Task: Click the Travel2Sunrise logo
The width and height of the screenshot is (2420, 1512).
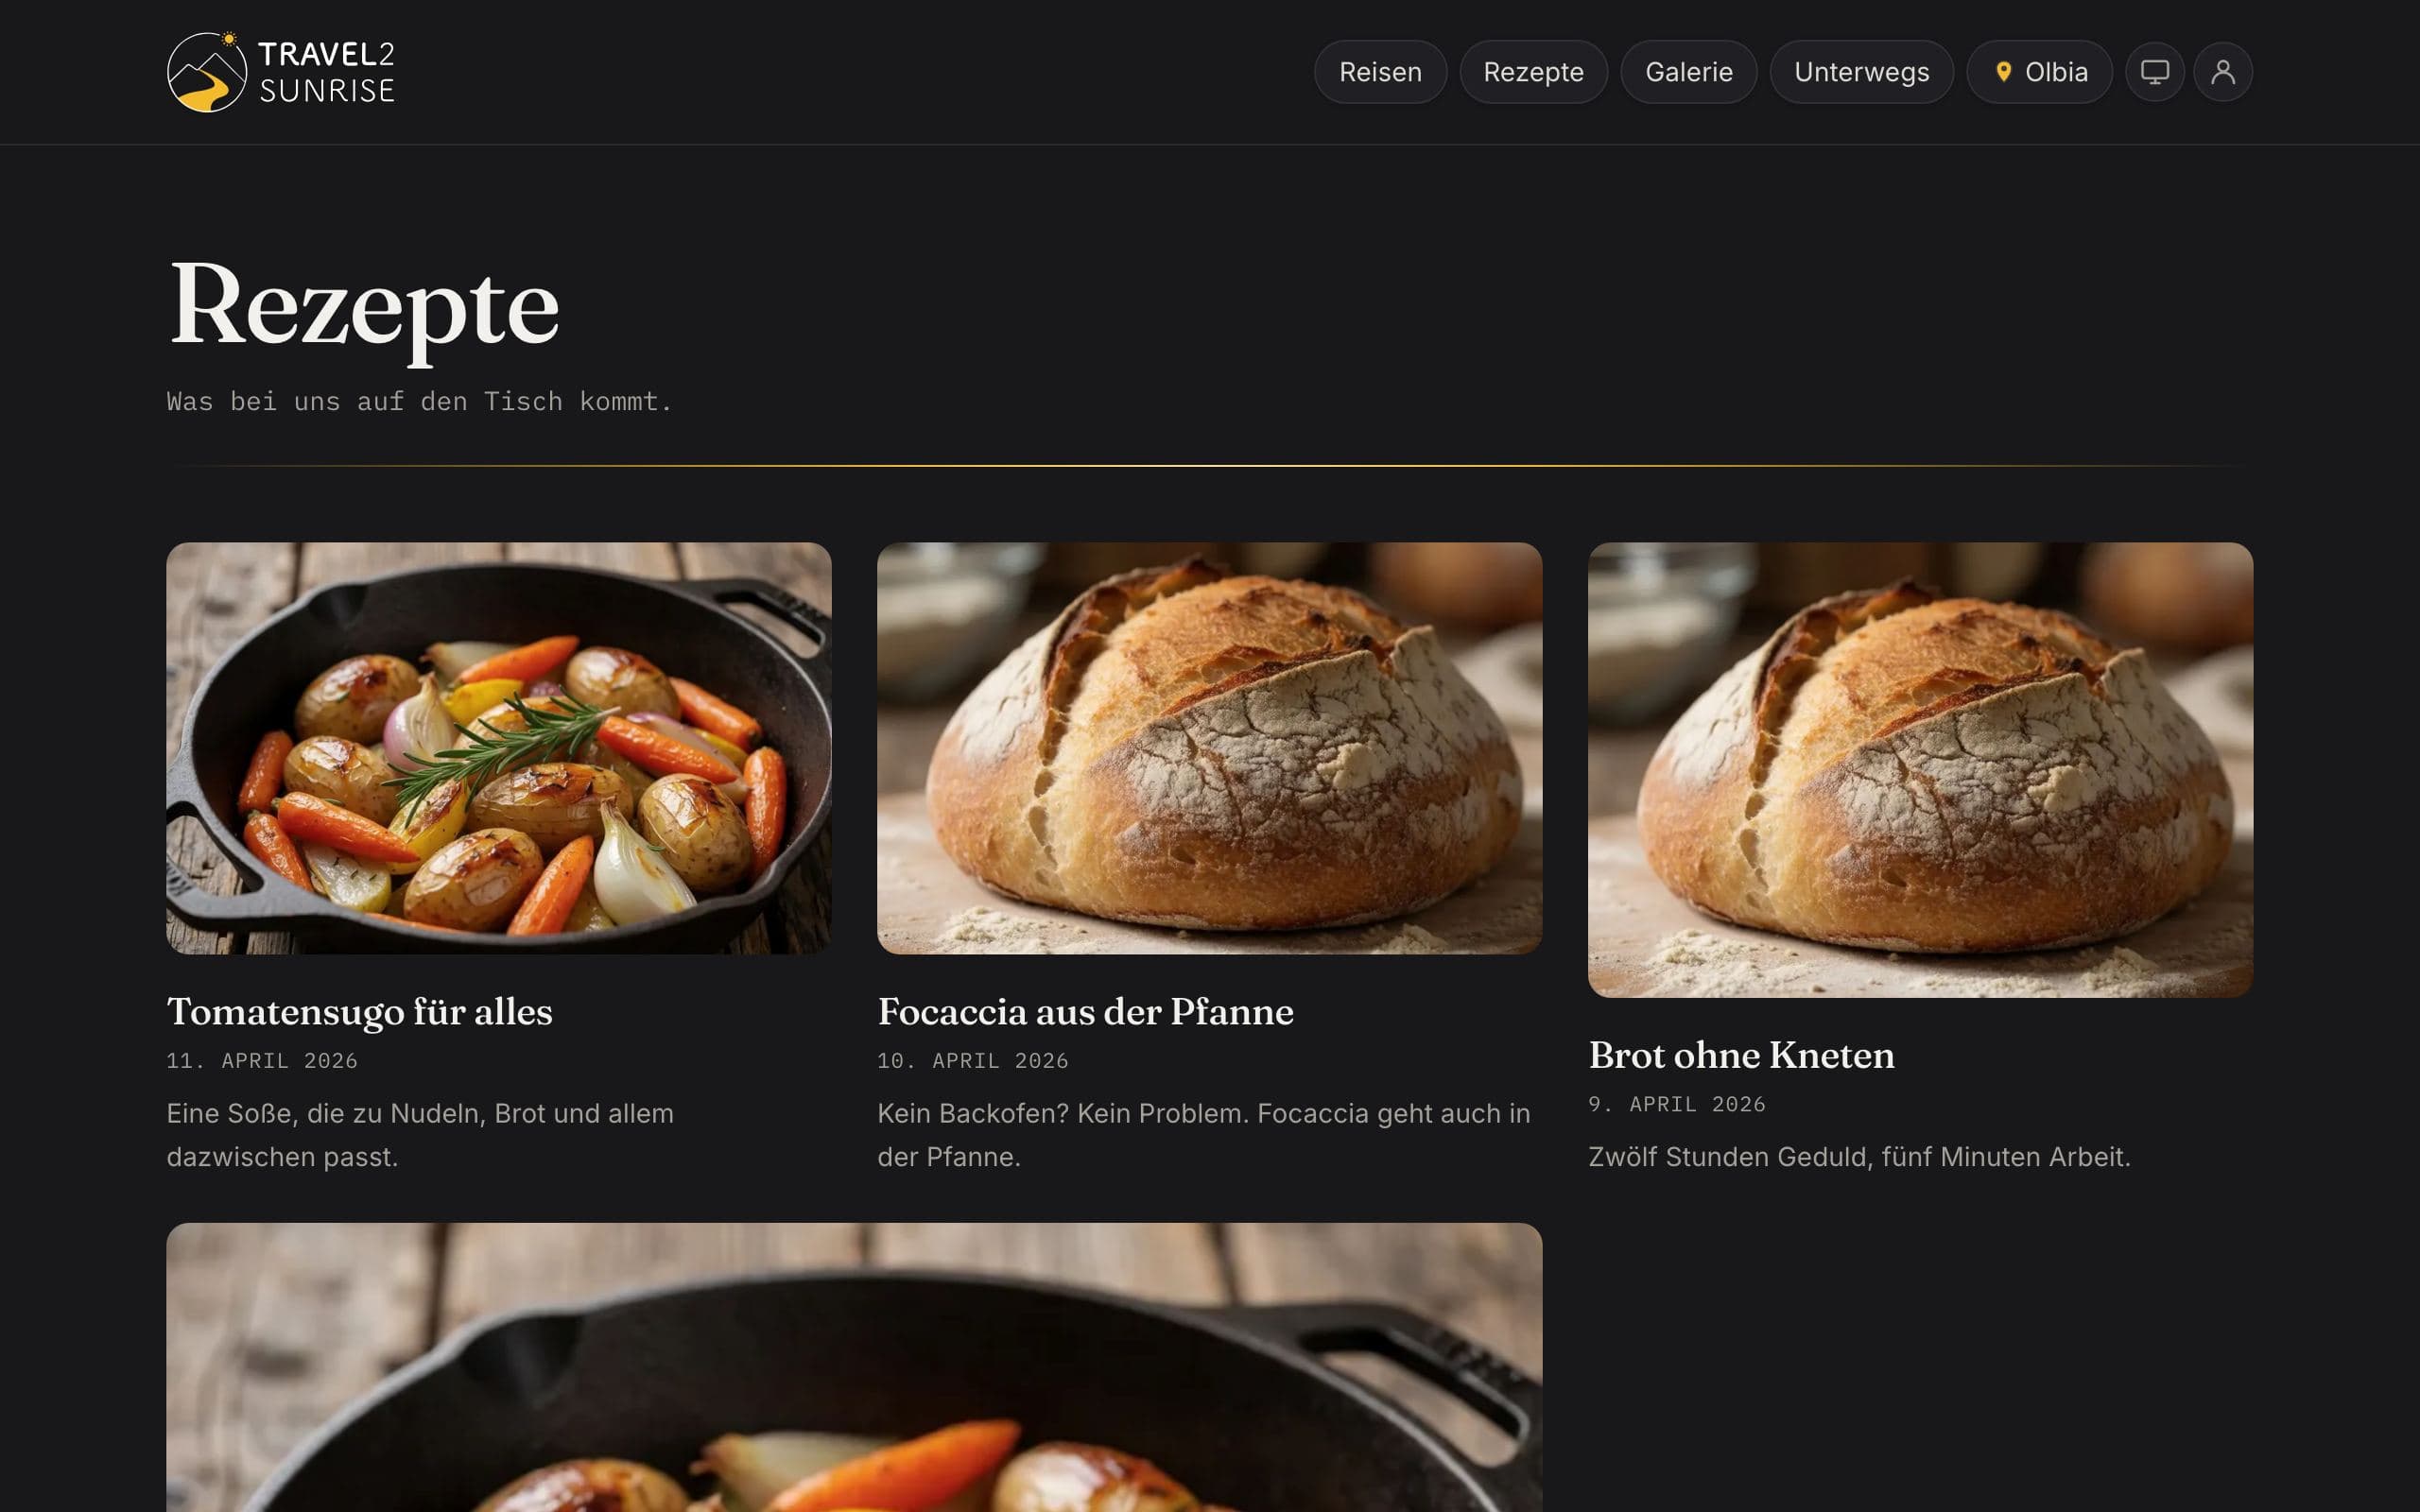Action: coord(281,72)
